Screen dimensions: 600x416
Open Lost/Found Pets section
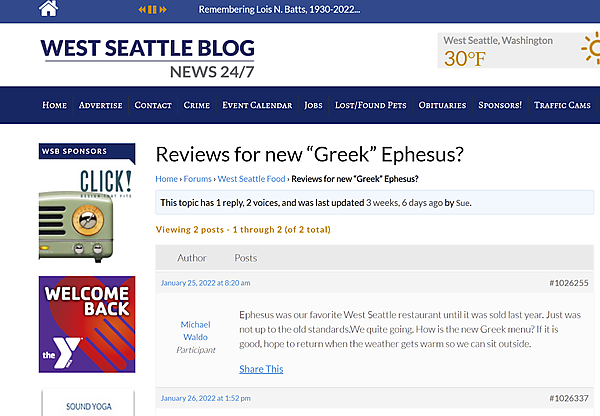point(372,105)
